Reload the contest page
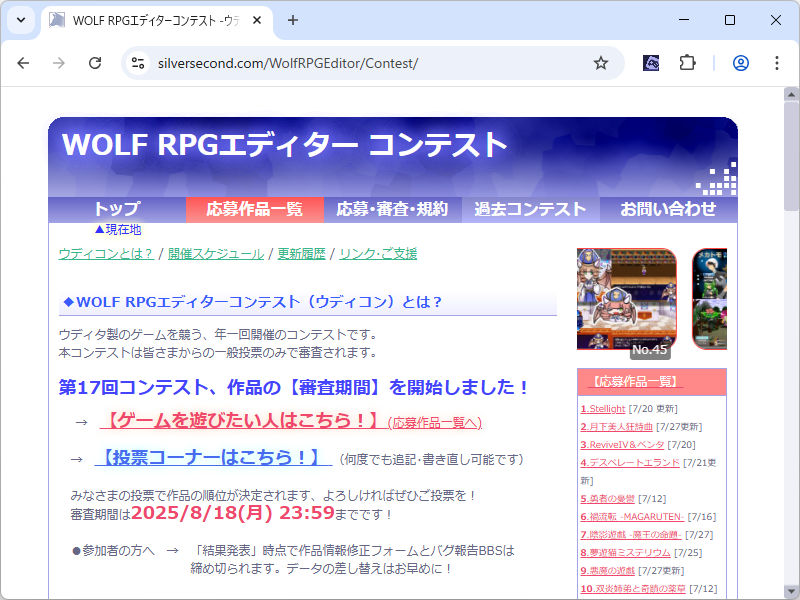 point(95,62)
